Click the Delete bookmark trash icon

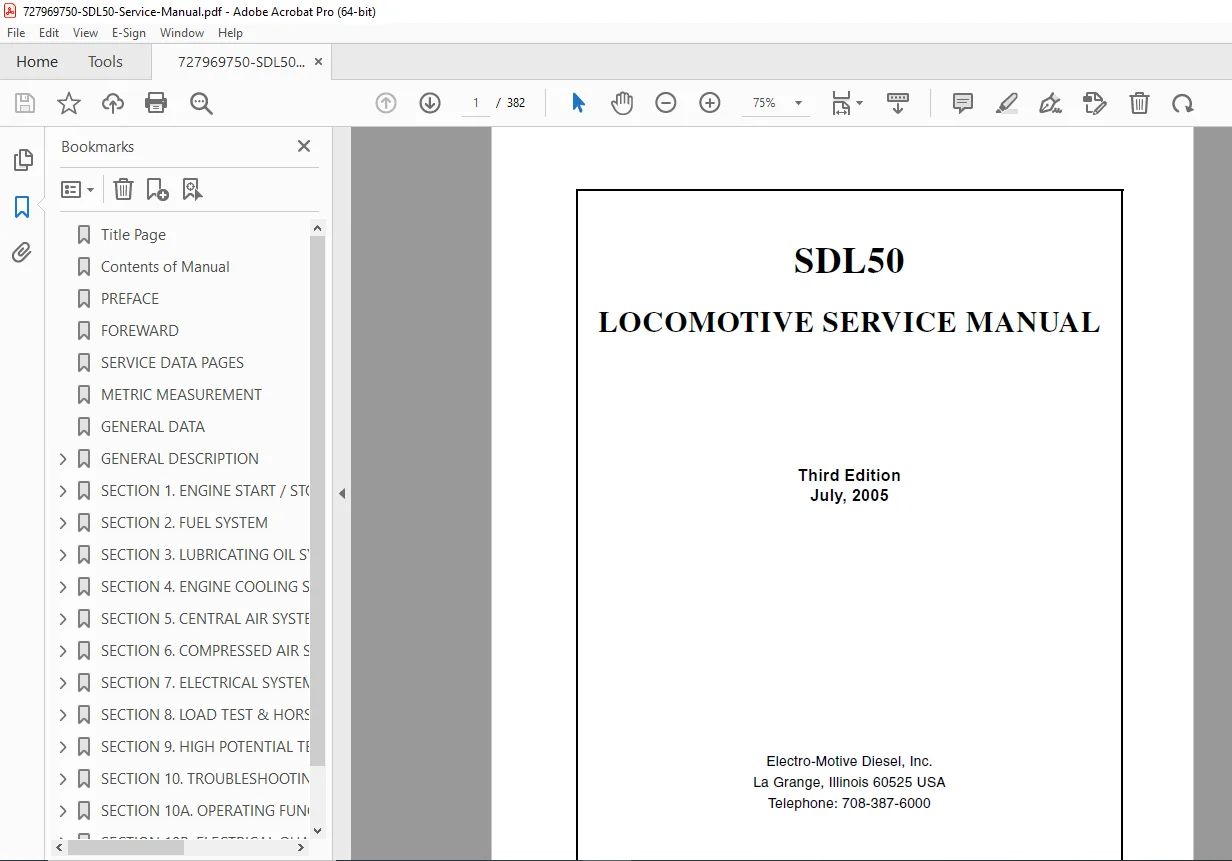tap(123, 189)
